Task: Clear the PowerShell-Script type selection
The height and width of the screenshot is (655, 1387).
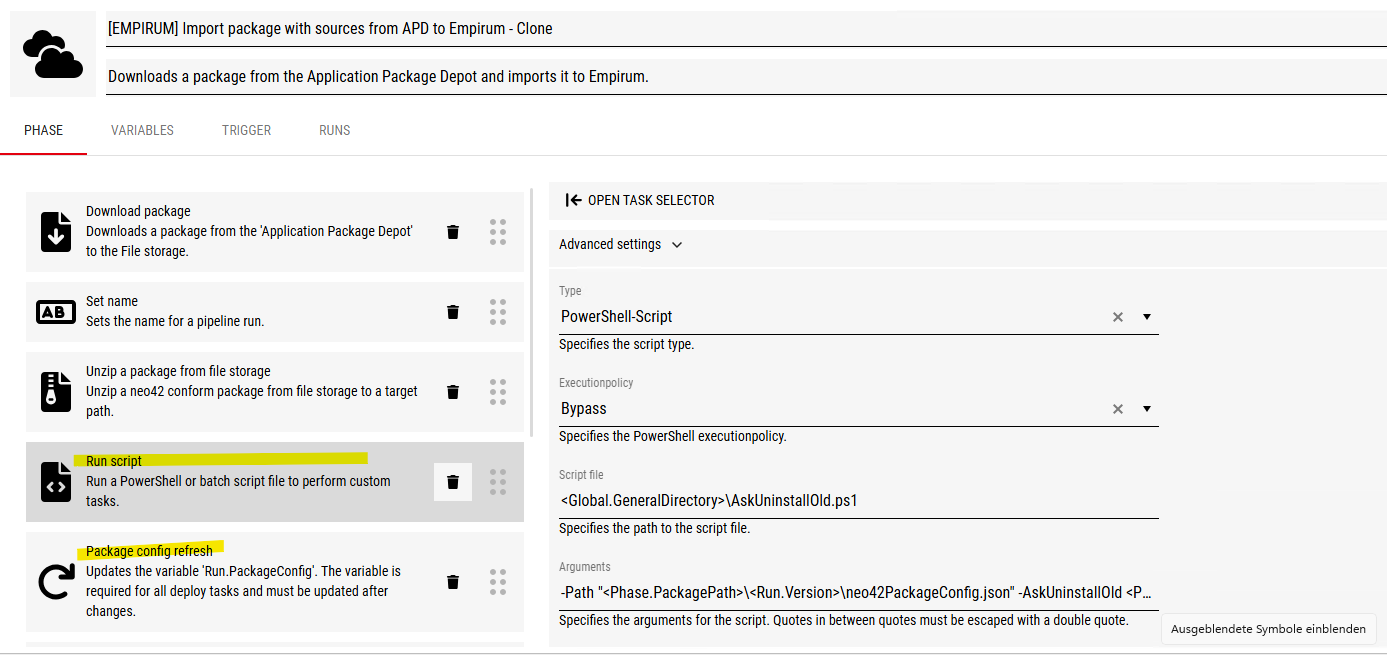Action: point(1118,317)
